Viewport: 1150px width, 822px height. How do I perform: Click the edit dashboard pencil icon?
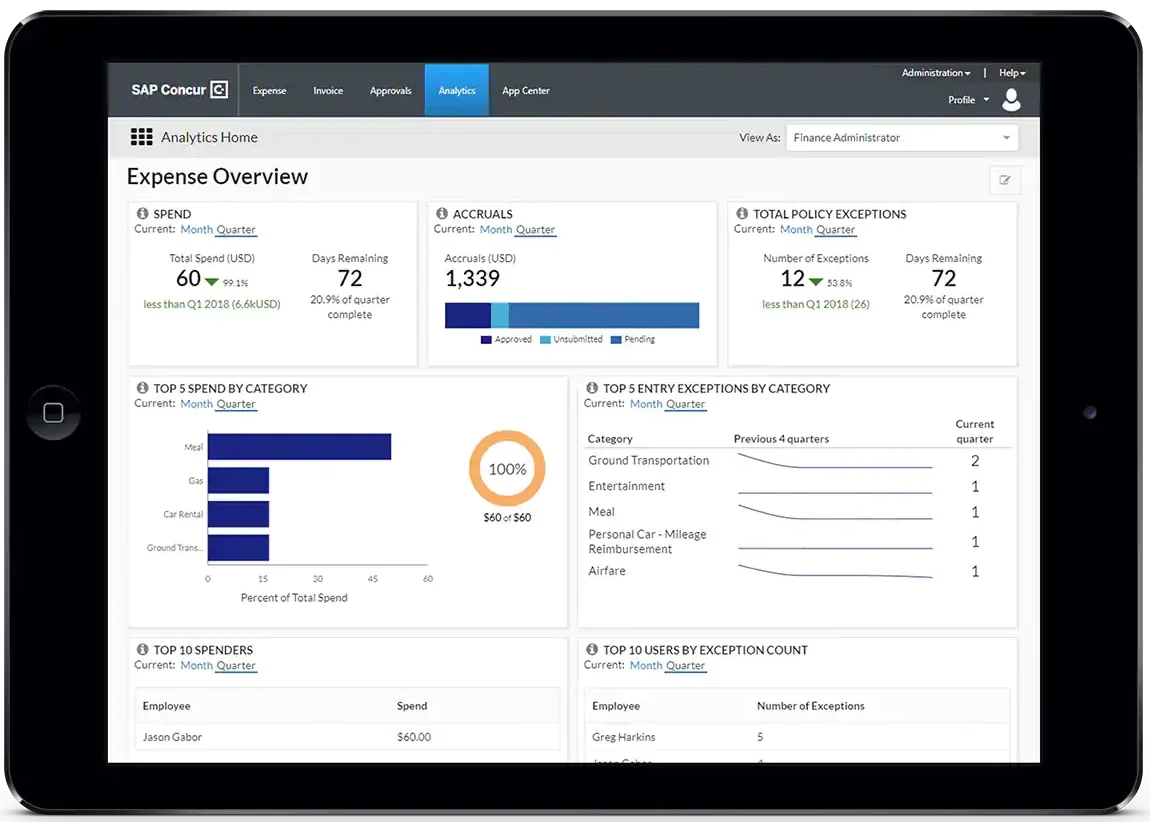coord(1004,180)
